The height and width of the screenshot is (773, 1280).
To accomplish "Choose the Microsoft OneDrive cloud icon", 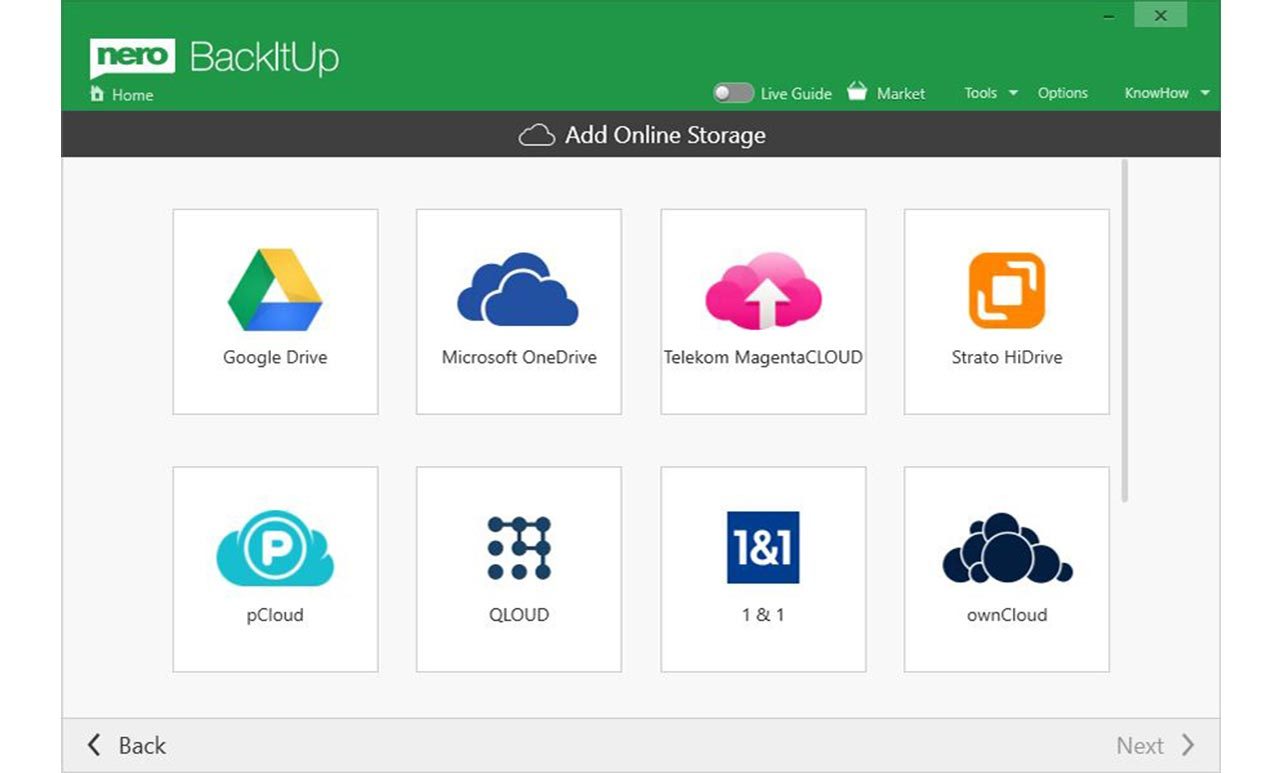I will 518,290.
